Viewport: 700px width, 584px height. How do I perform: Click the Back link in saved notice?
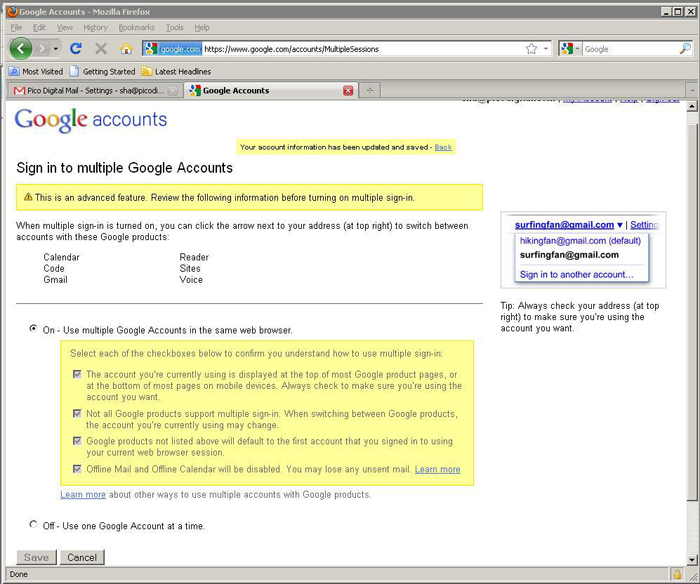[x=443, y=147]
